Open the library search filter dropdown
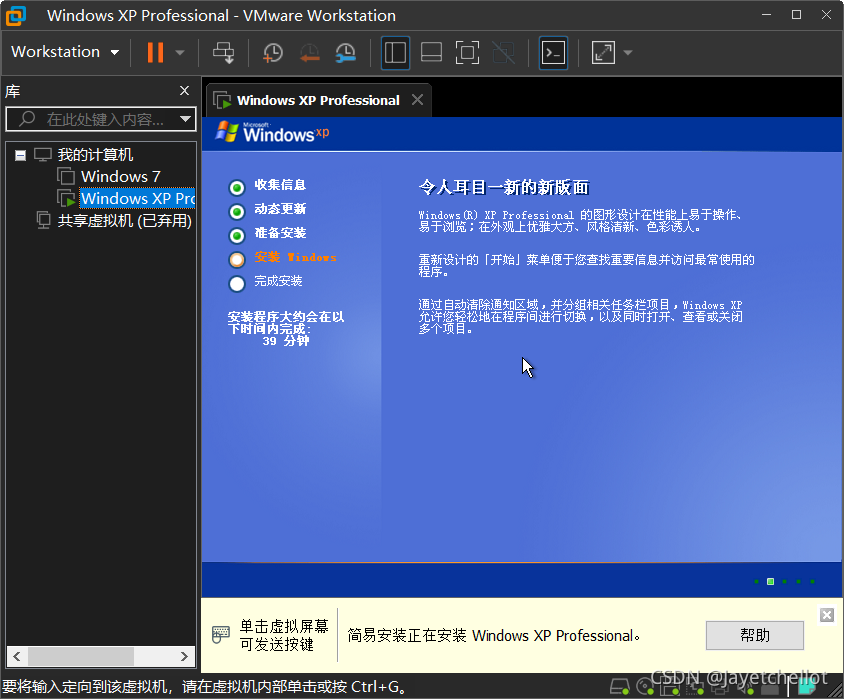Screen dimensions: 844x699 click(x=186, y=119)
